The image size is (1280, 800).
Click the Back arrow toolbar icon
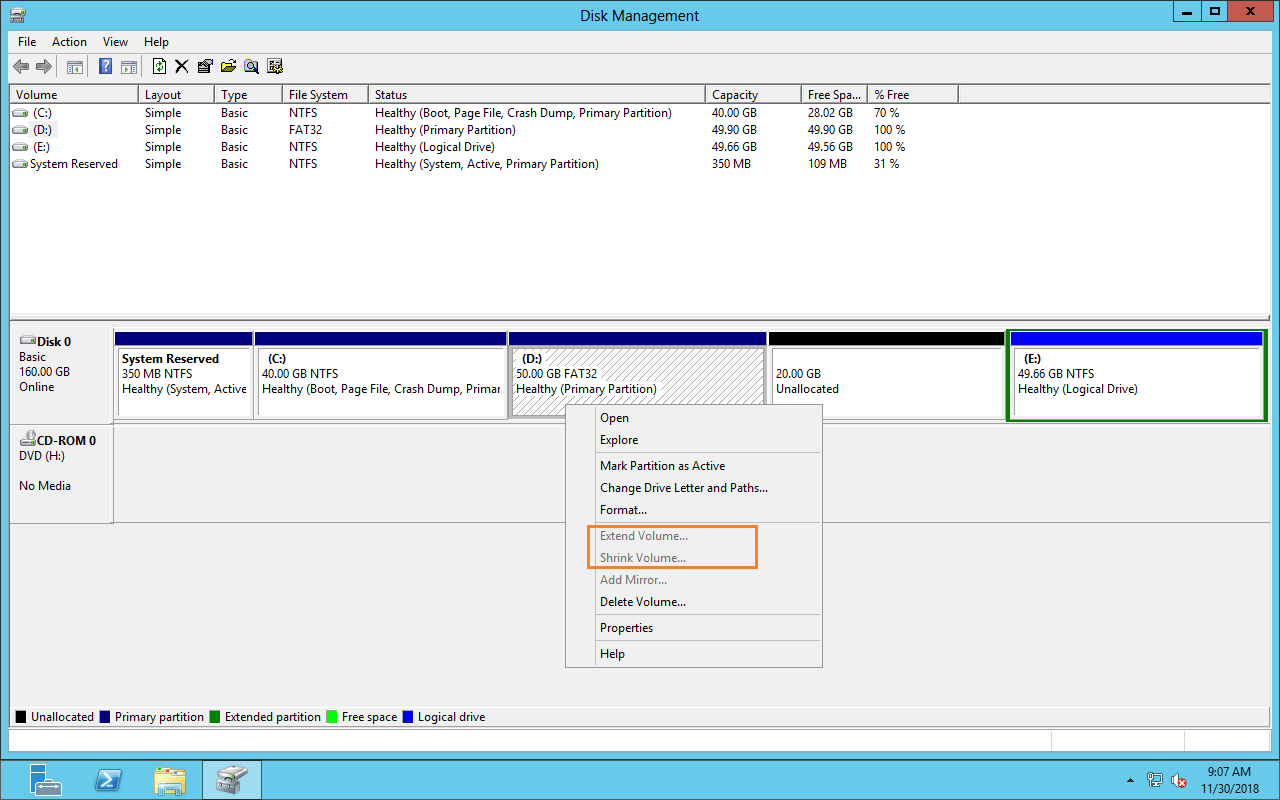[x=21, y=67]
